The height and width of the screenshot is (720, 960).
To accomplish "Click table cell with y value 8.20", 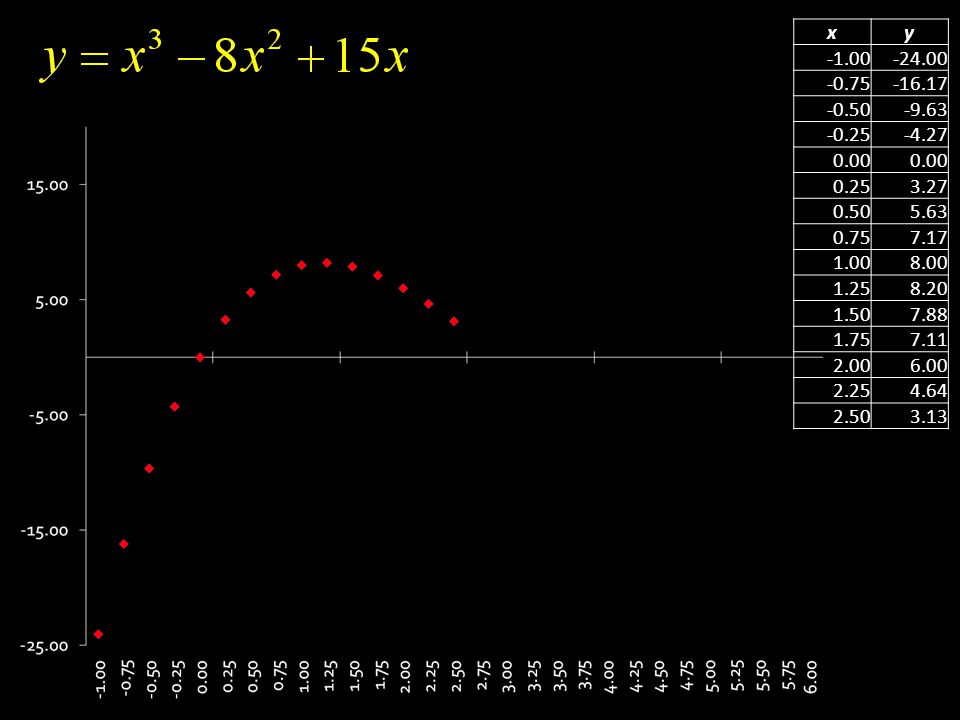I will 909,288.
